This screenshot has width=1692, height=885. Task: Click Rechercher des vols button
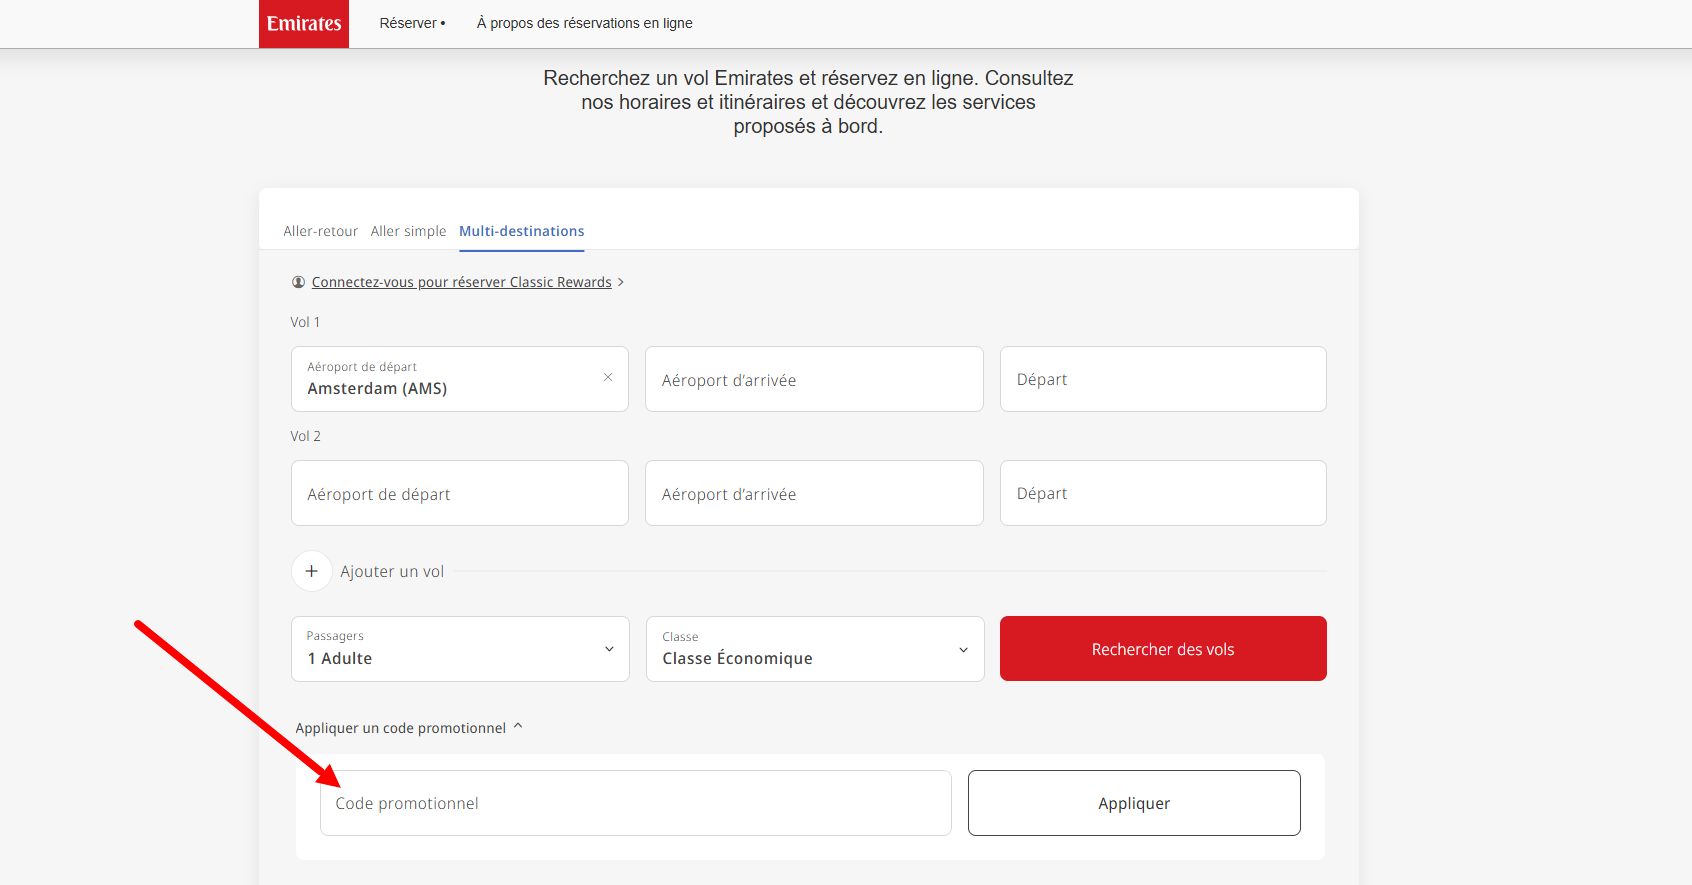pyautogui.click(x=1163, y=649)
